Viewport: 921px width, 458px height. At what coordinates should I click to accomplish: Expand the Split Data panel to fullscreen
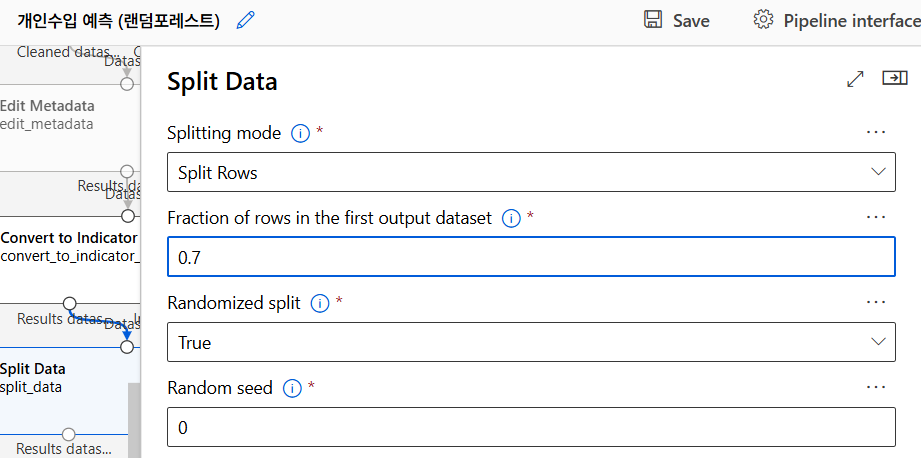tap(855, 79)
